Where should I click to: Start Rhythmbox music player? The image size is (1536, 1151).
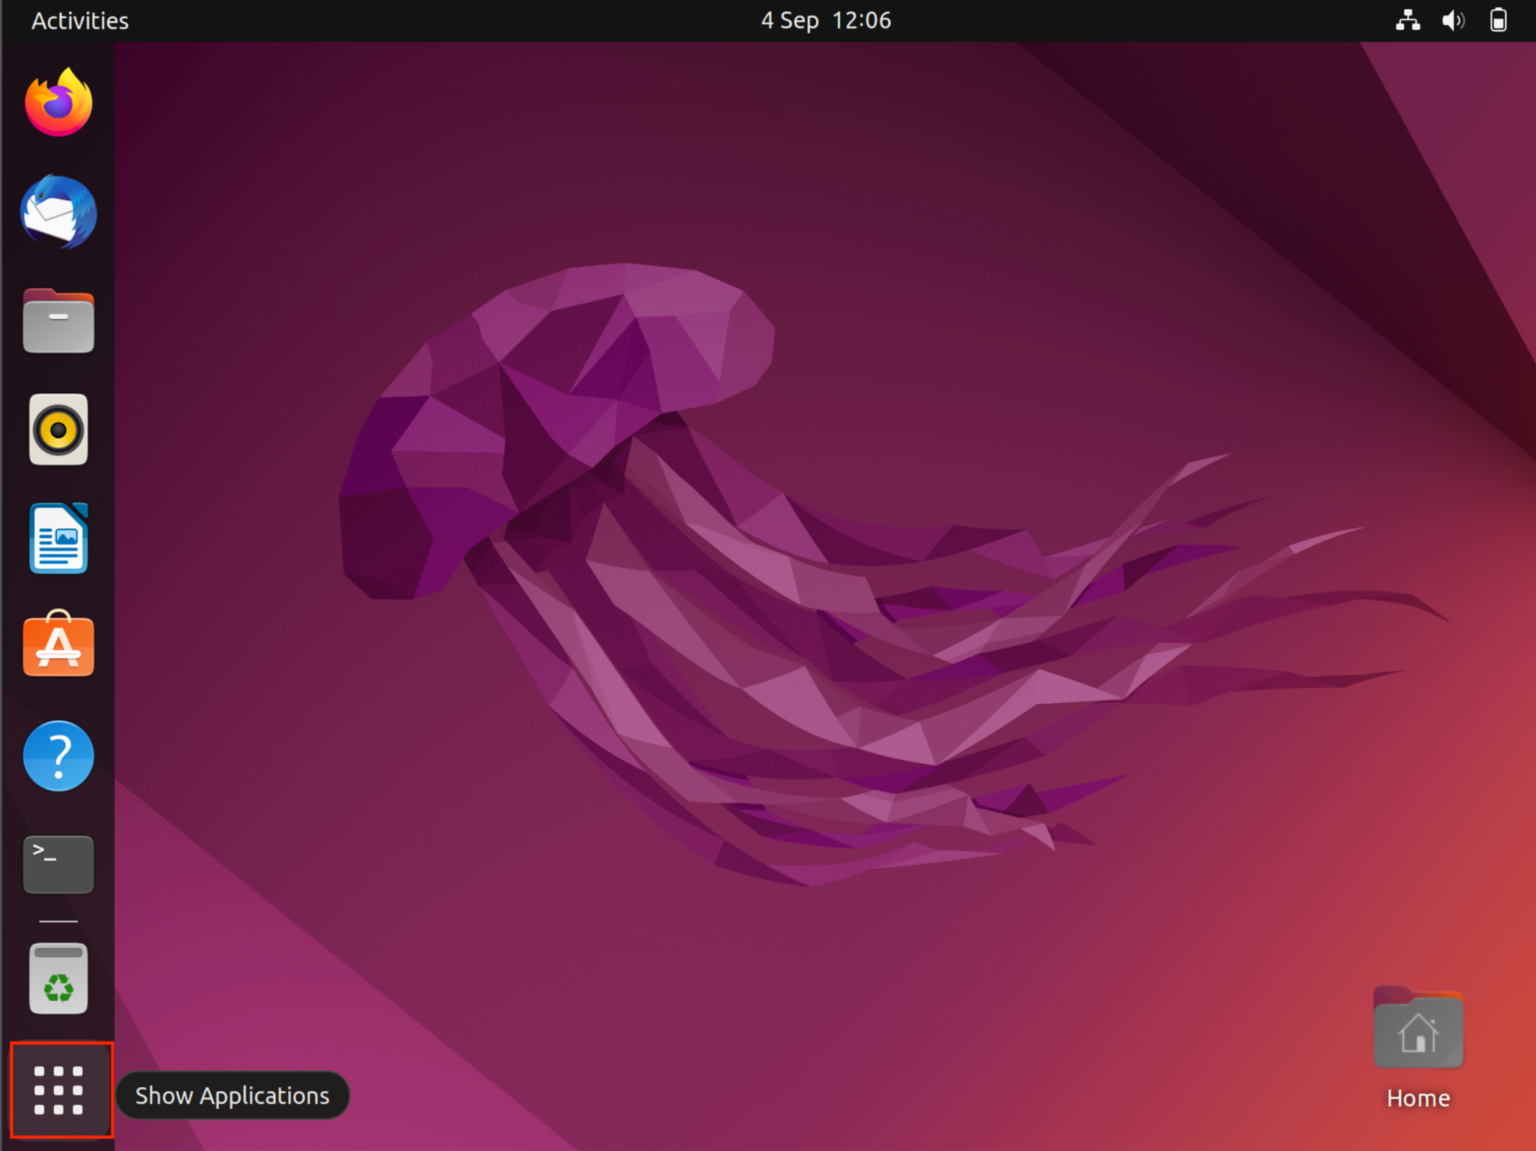click(x=58, y=429)
